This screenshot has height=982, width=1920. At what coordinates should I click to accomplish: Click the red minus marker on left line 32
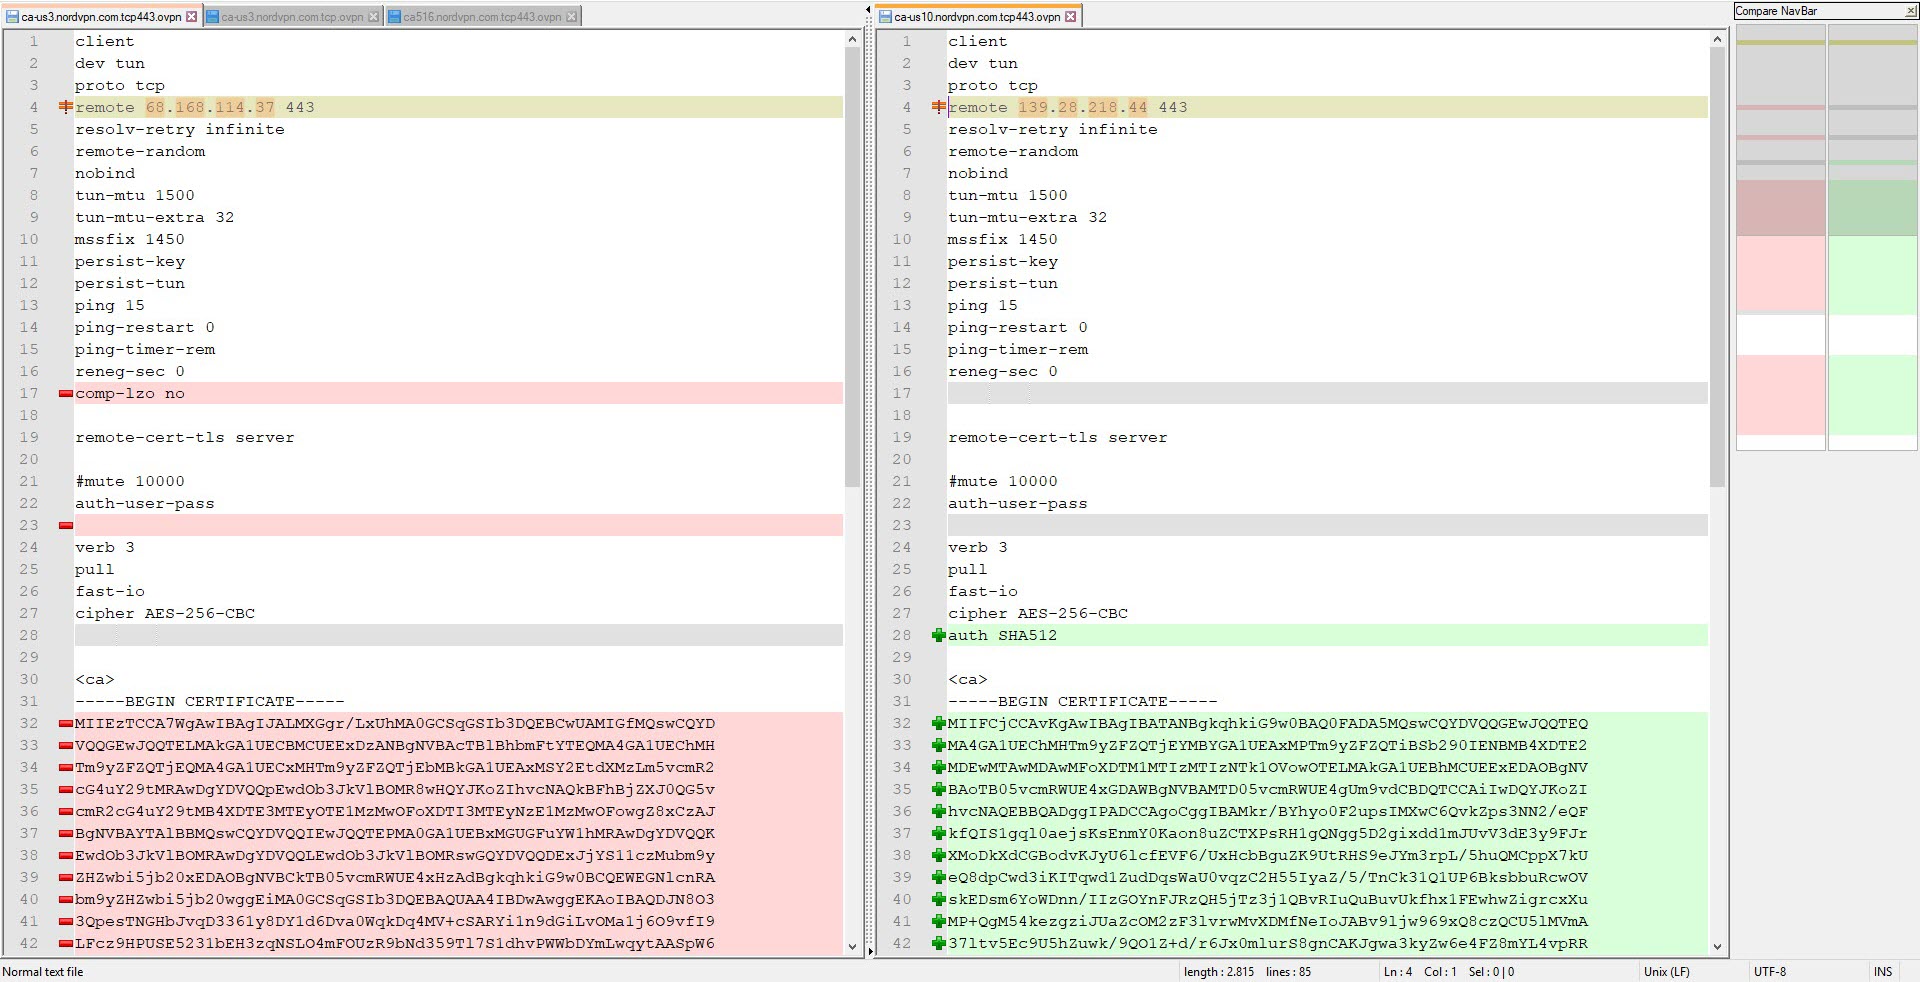click(x=66, y=724)
